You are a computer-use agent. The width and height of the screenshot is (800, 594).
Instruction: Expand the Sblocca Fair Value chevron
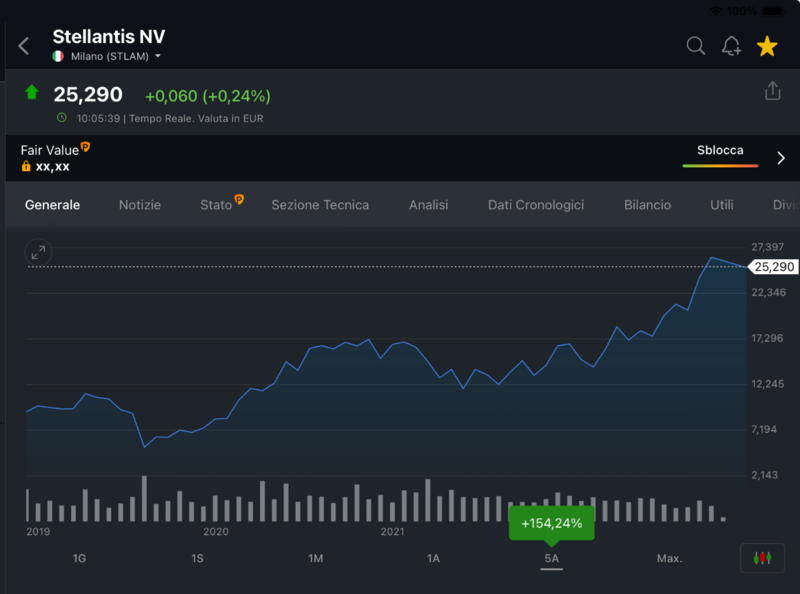(x=781, y=158)
